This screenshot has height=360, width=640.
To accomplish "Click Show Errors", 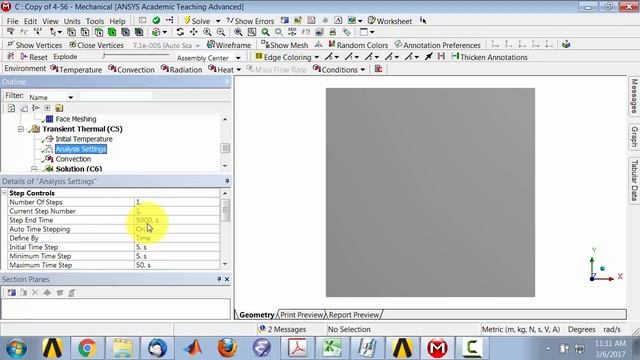I will pyautogui.click(x=250, y=21).
